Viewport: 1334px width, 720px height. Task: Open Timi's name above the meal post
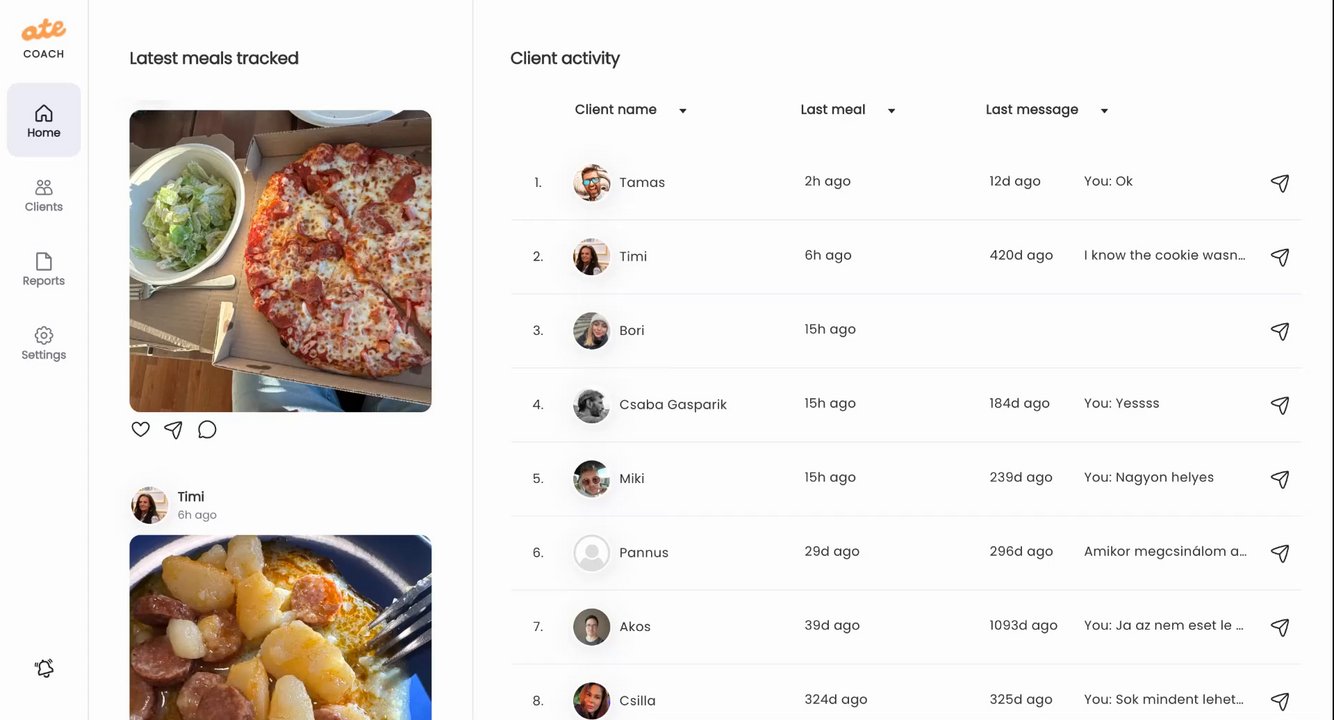(x=191, y=497)
